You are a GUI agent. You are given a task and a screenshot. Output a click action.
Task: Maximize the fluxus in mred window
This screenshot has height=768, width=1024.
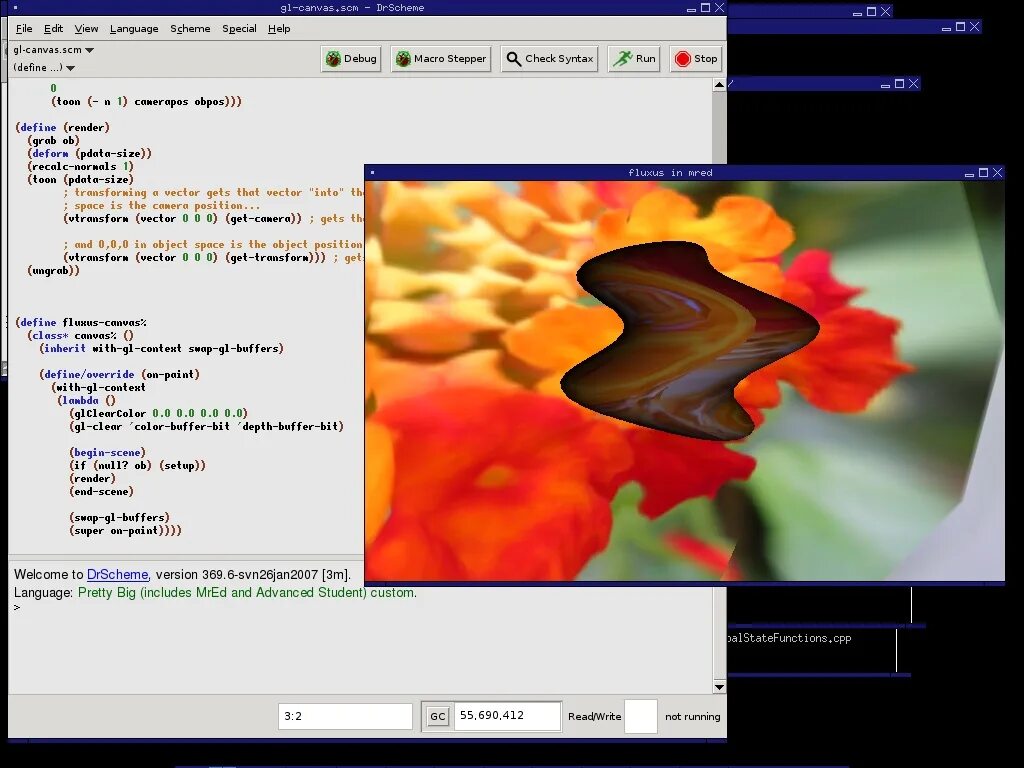coord(984,173)
